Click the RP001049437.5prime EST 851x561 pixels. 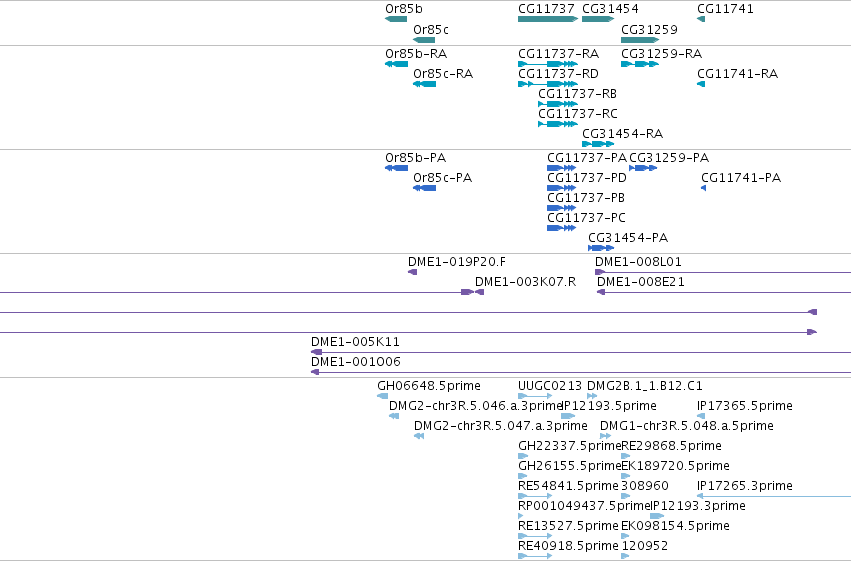tap(521, 516)
